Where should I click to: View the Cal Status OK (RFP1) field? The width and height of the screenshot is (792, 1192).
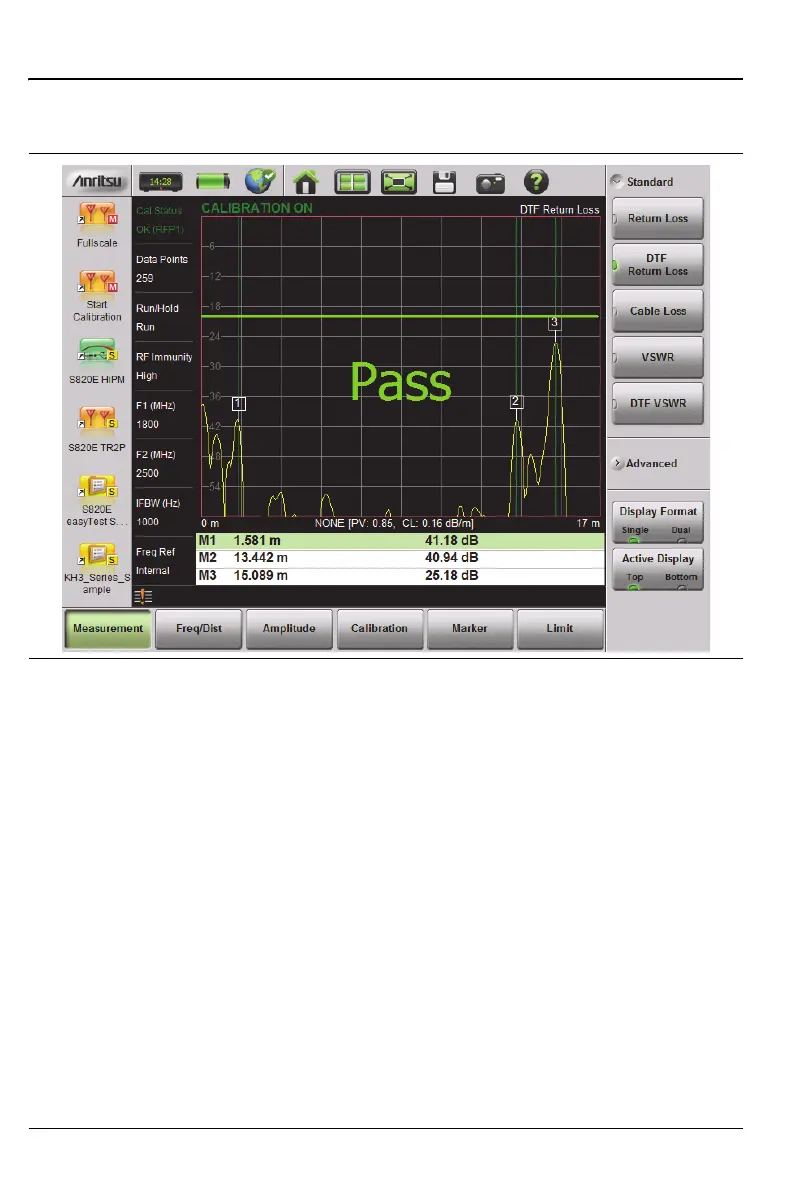pyautogui.click(x=163, y=220)
